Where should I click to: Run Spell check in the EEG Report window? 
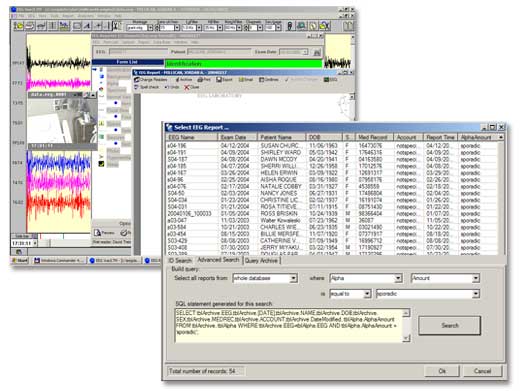(147, 87)
